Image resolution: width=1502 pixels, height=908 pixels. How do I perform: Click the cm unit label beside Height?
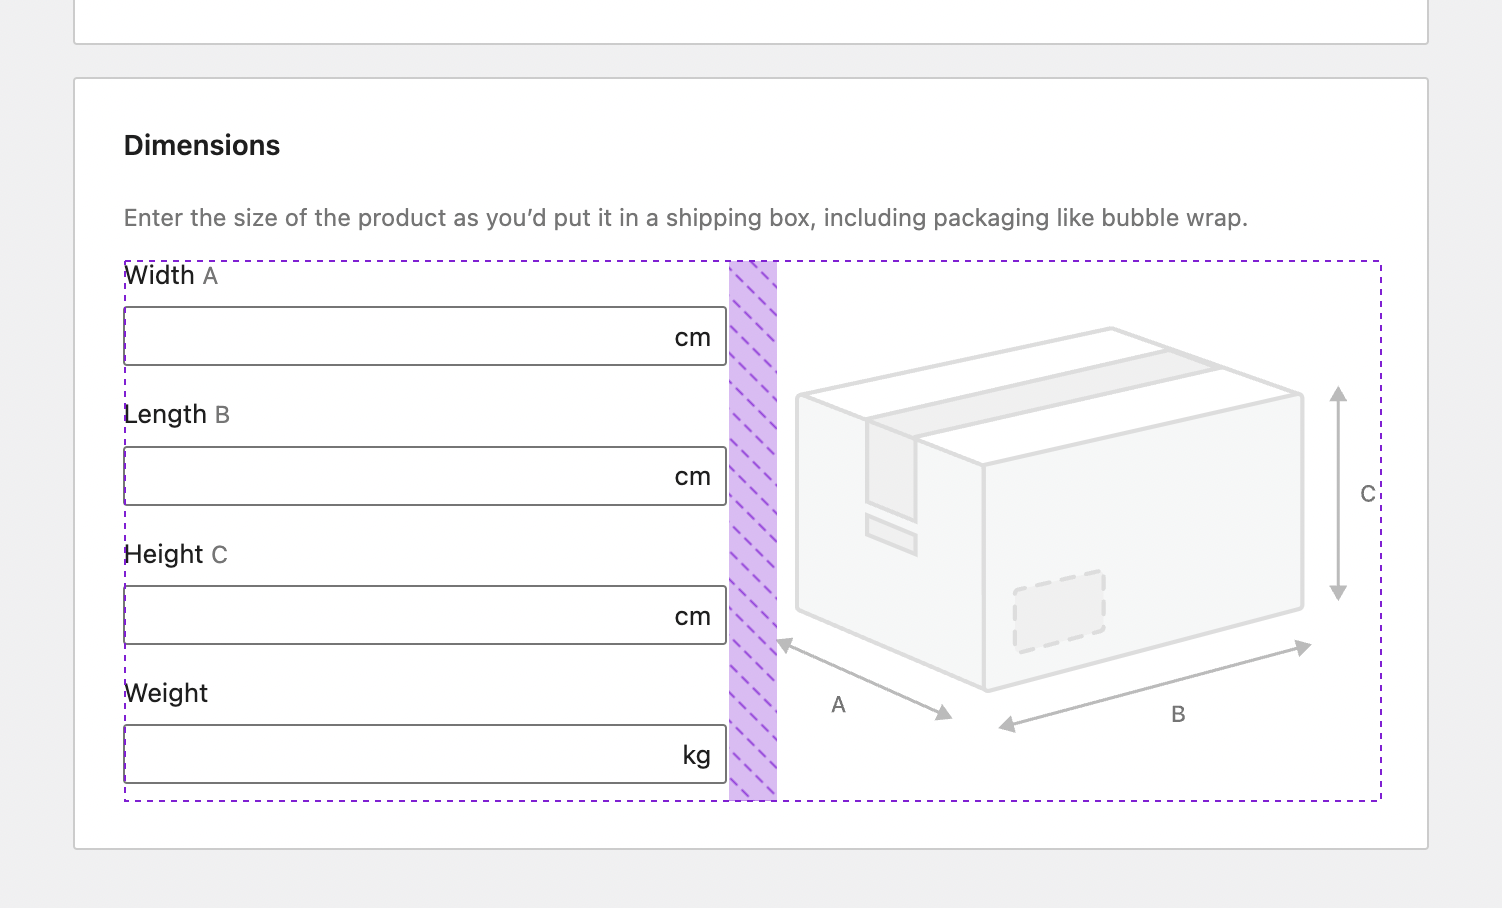(692, 615)
